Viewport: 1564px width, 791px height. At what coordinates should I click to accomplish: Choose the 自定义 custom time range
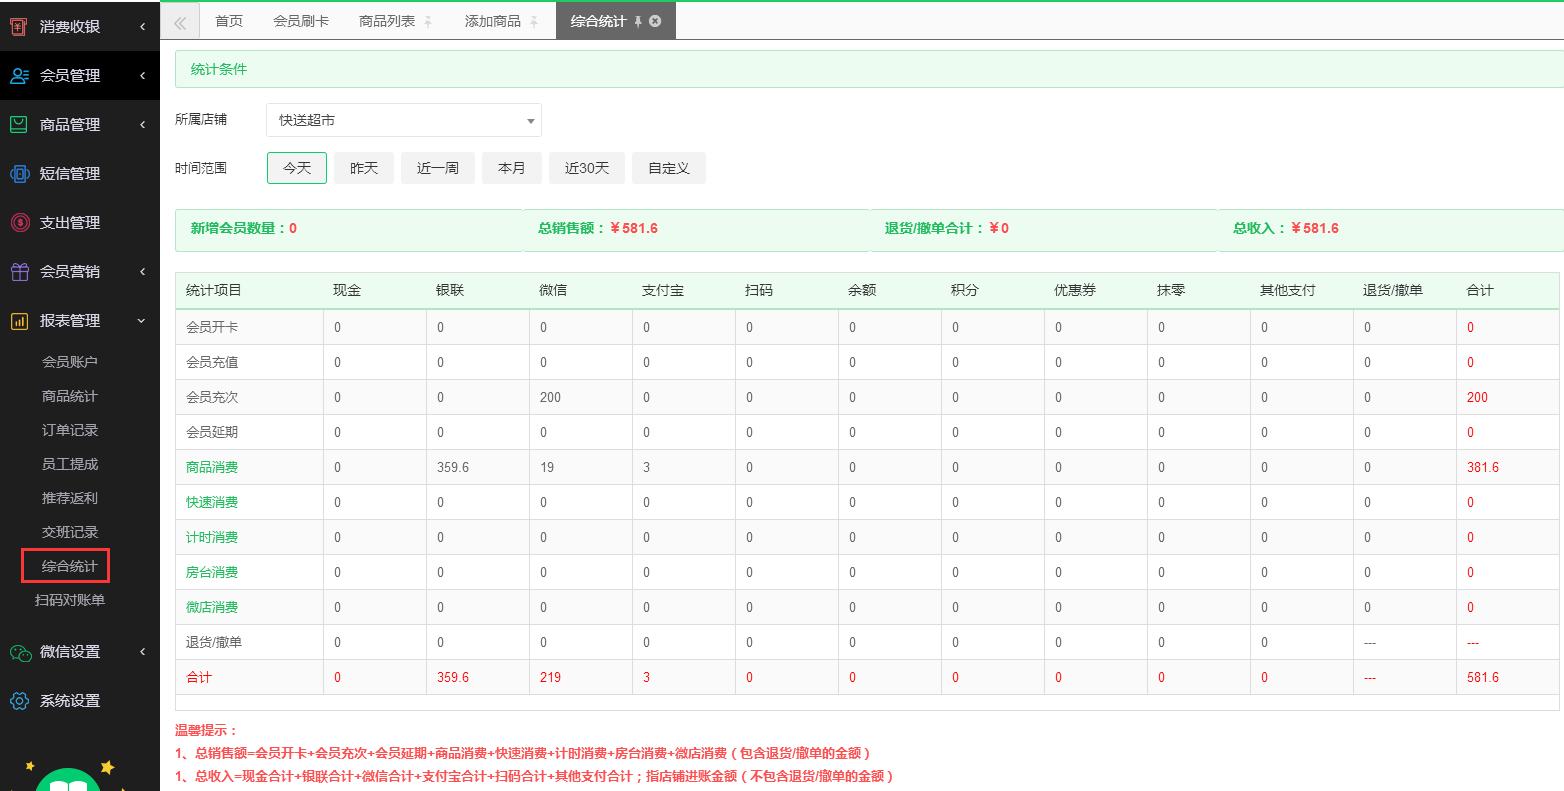click(669, 168)
